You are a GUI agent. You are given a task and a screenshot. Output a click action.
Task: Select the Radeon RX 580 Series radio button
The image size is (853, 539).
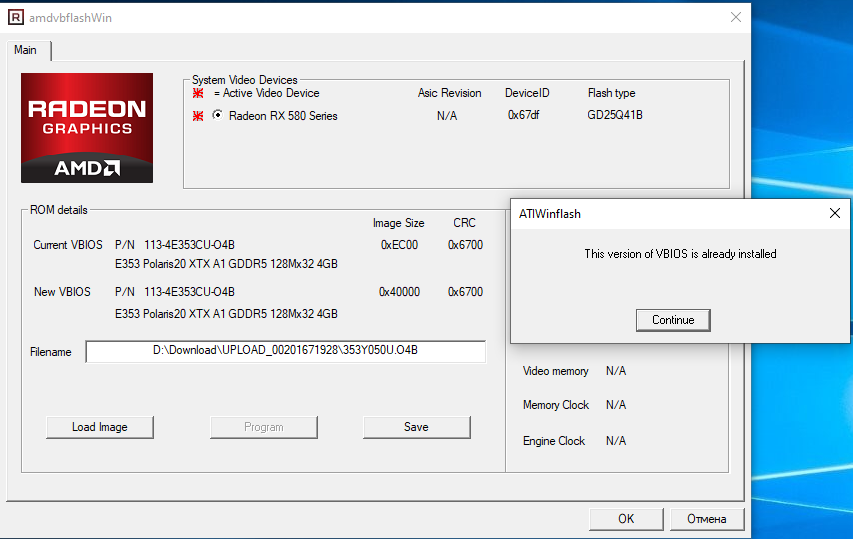pos(217,115)
